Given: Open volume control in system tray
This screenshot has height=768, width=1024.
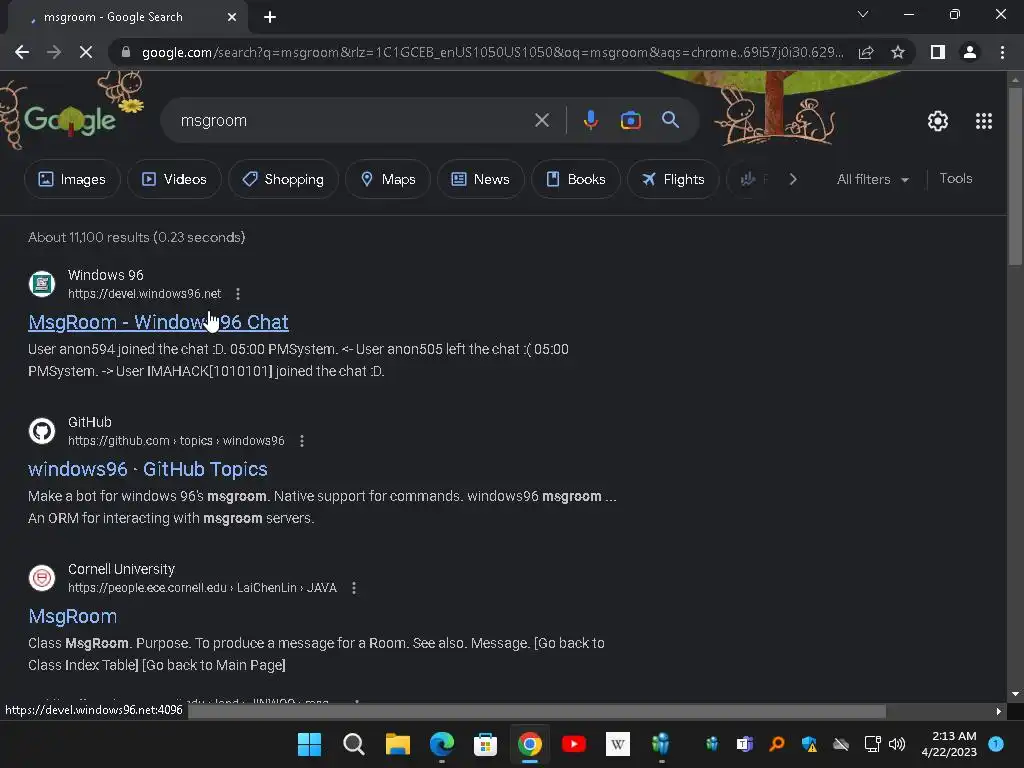Looking at the screenshot, I should [x=897, y=744].
